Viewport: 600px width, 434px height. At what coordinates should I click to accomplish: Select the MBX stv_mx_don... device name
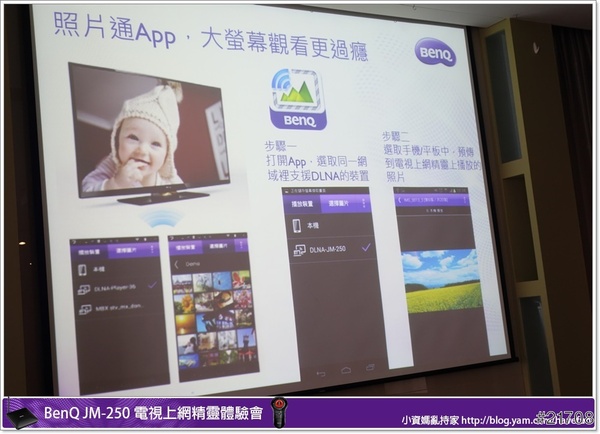click(119, 307)
